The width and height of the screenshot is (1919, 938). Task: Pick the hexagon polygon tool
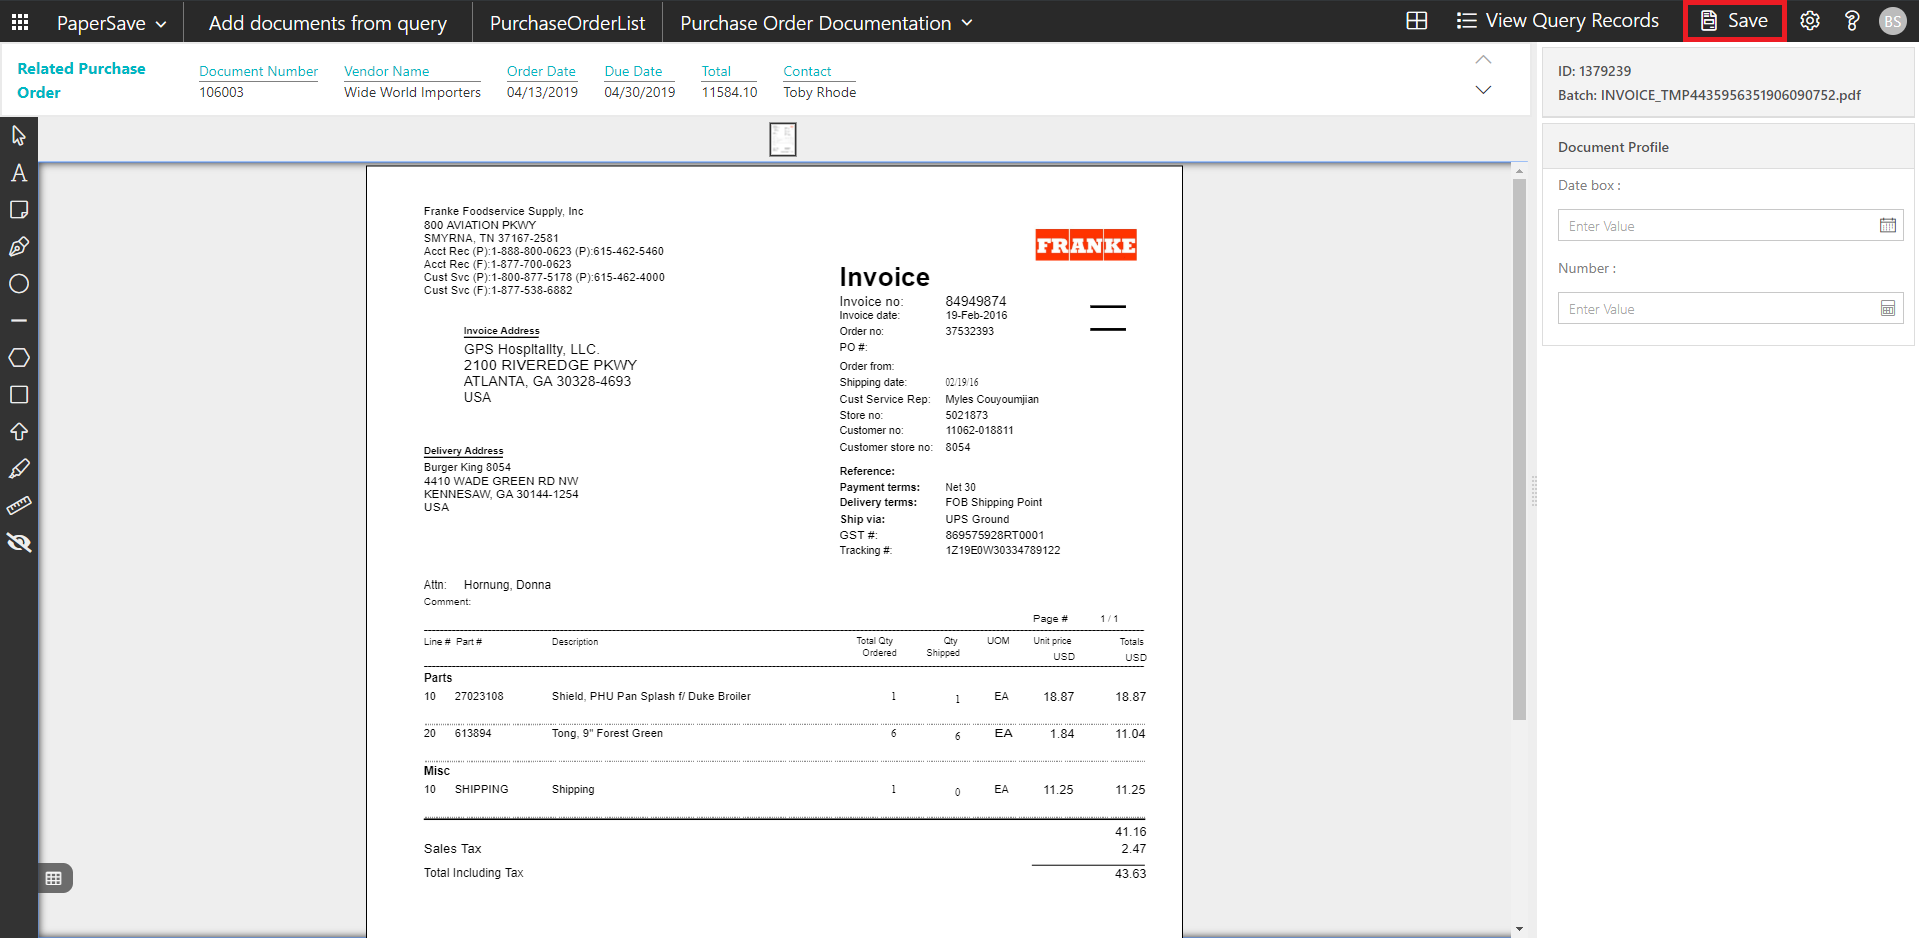pyautogui.click(x=19, y=358)
